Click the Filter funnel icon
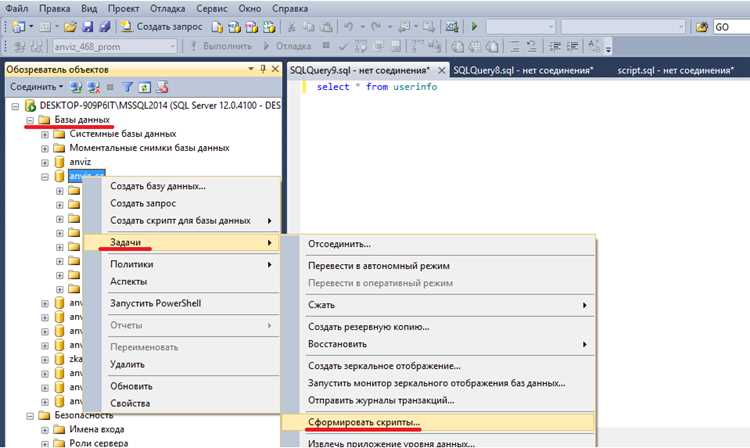 click(x=127, y=87)
